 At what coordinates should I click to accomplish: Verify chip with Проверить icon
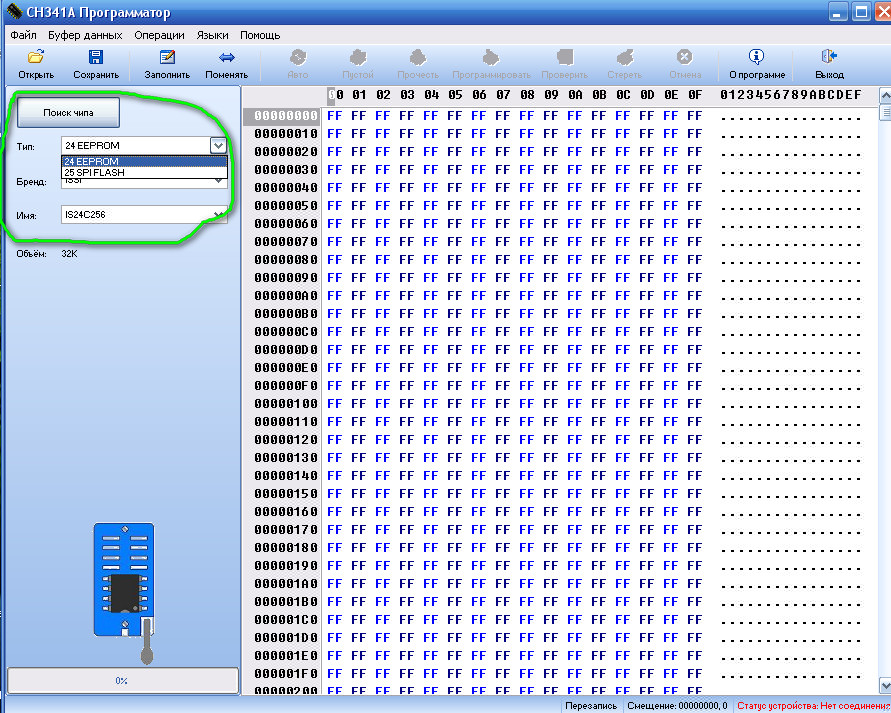(x=565, y=57)
